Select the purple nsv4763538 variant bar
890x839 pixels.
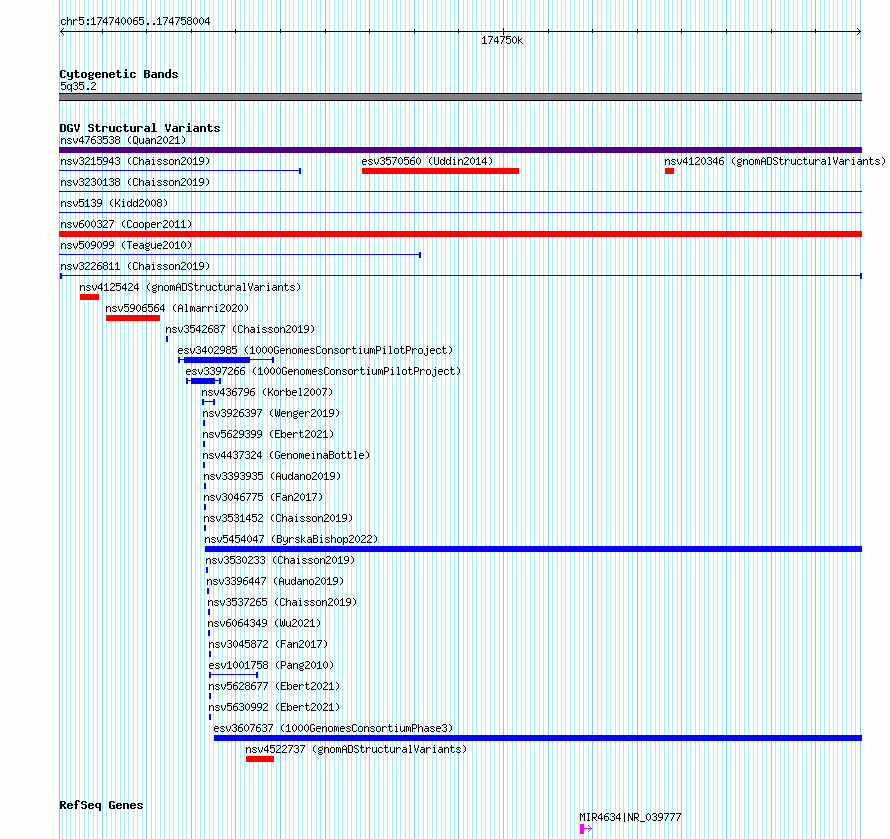tap(460, 150)
